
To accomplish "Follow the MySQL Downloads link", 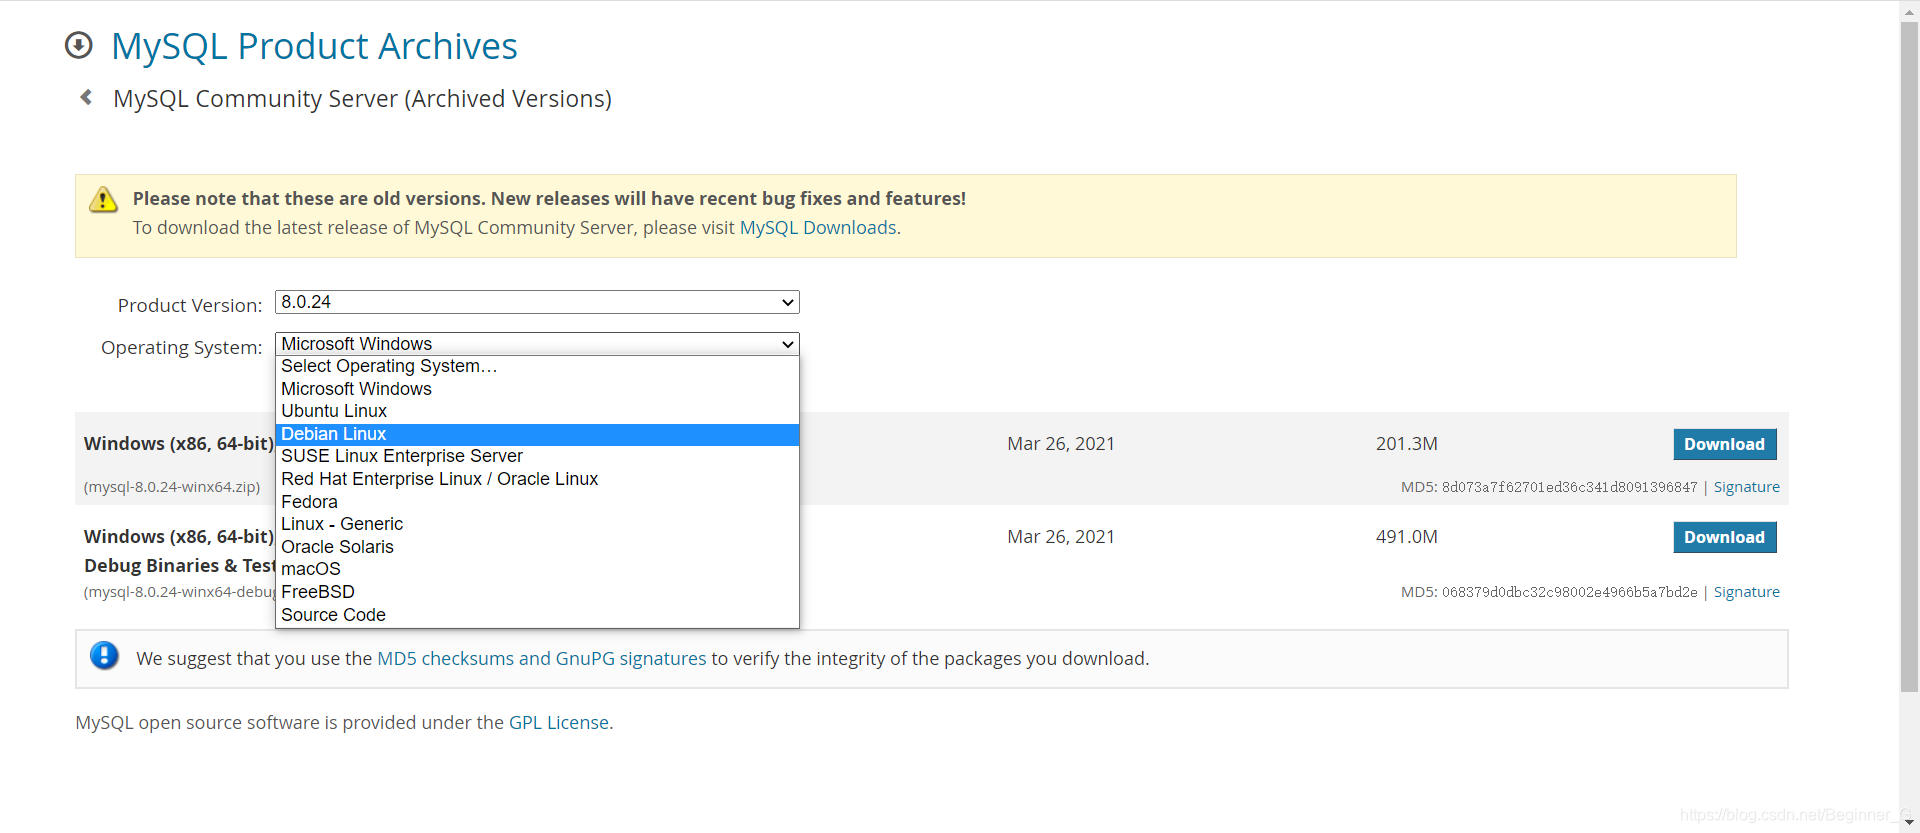I will click(818, 228).
